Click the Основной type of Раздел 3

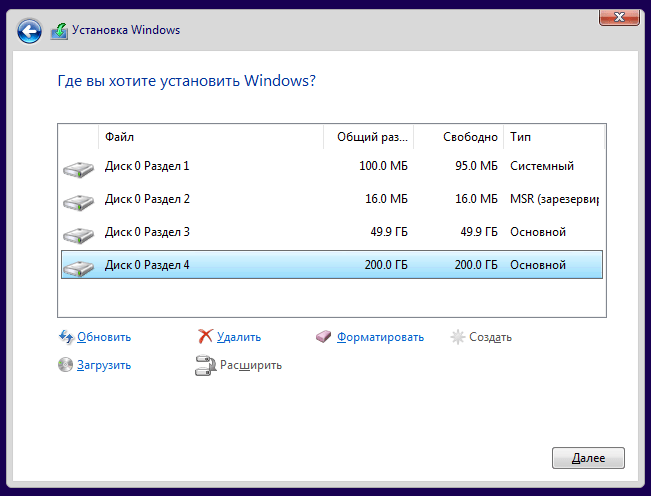click(x=538, y=232)
